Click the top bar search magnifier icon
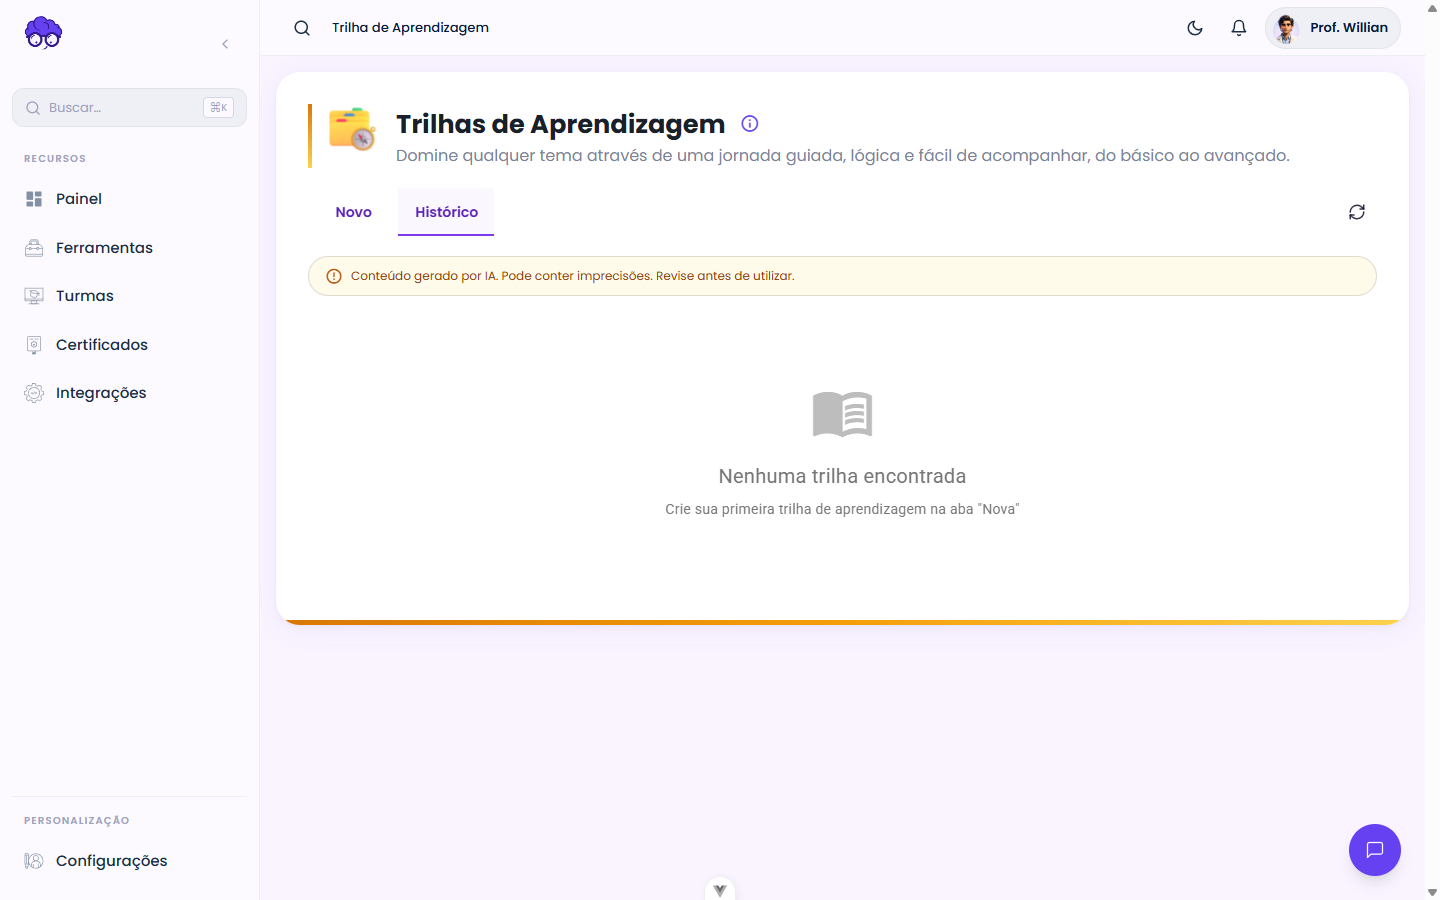The image size is (1440, 900). (302, 28)
